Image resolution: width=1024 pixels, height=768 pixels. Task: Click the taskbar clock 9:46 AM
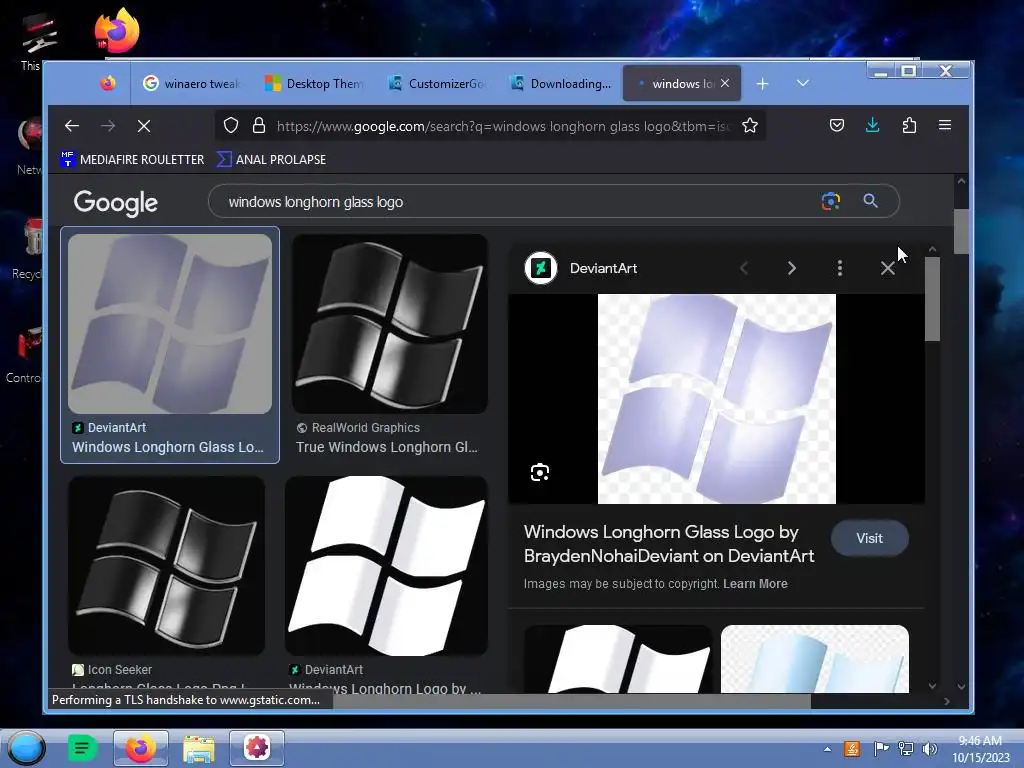pyautogui.click(x=980, y=749)
